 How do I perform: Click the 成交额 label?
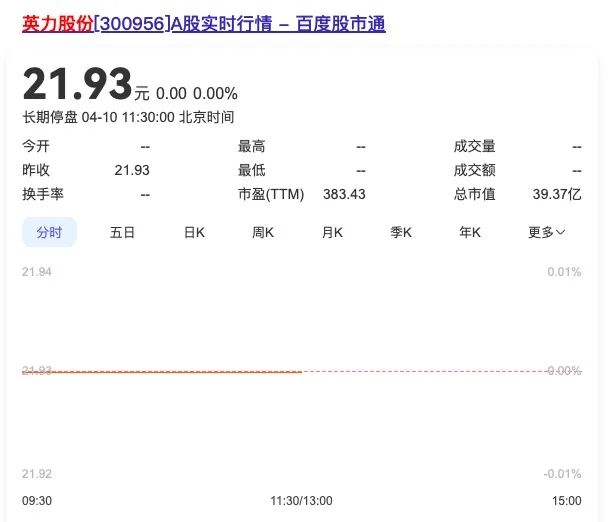474,170
